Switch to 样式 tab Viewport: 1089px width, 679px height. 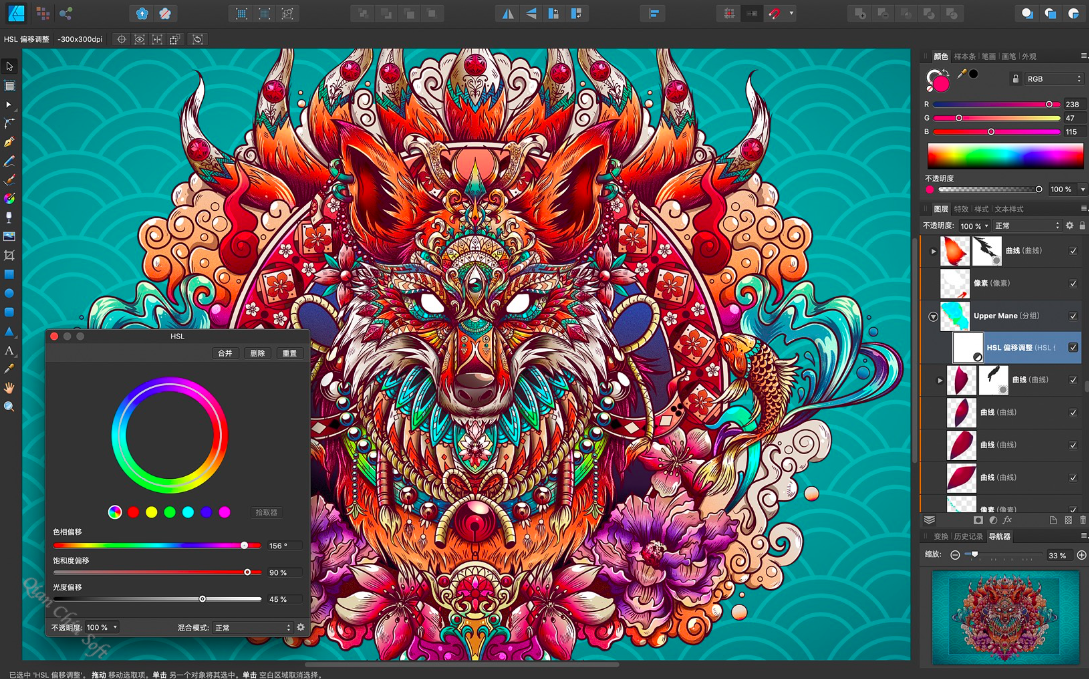pos(981,209)
